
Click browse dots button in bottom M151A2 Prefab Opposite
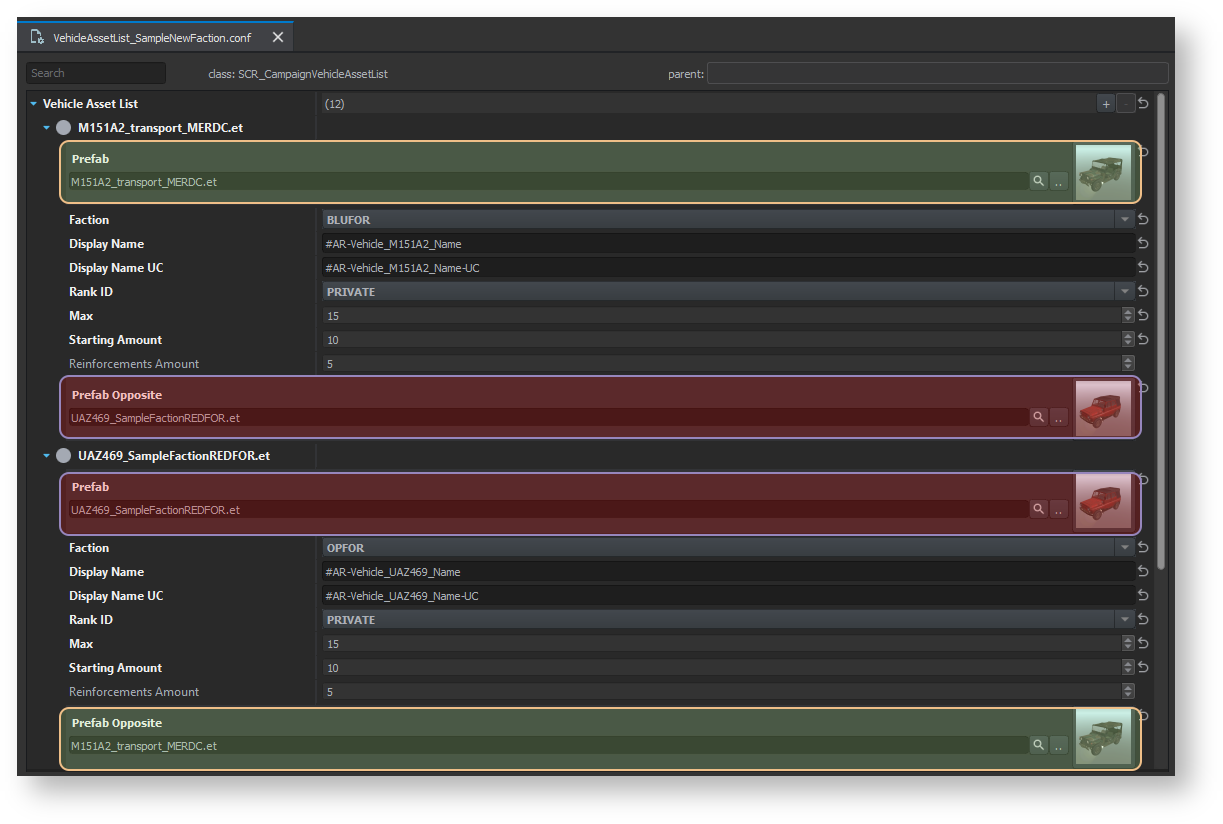1058,745
